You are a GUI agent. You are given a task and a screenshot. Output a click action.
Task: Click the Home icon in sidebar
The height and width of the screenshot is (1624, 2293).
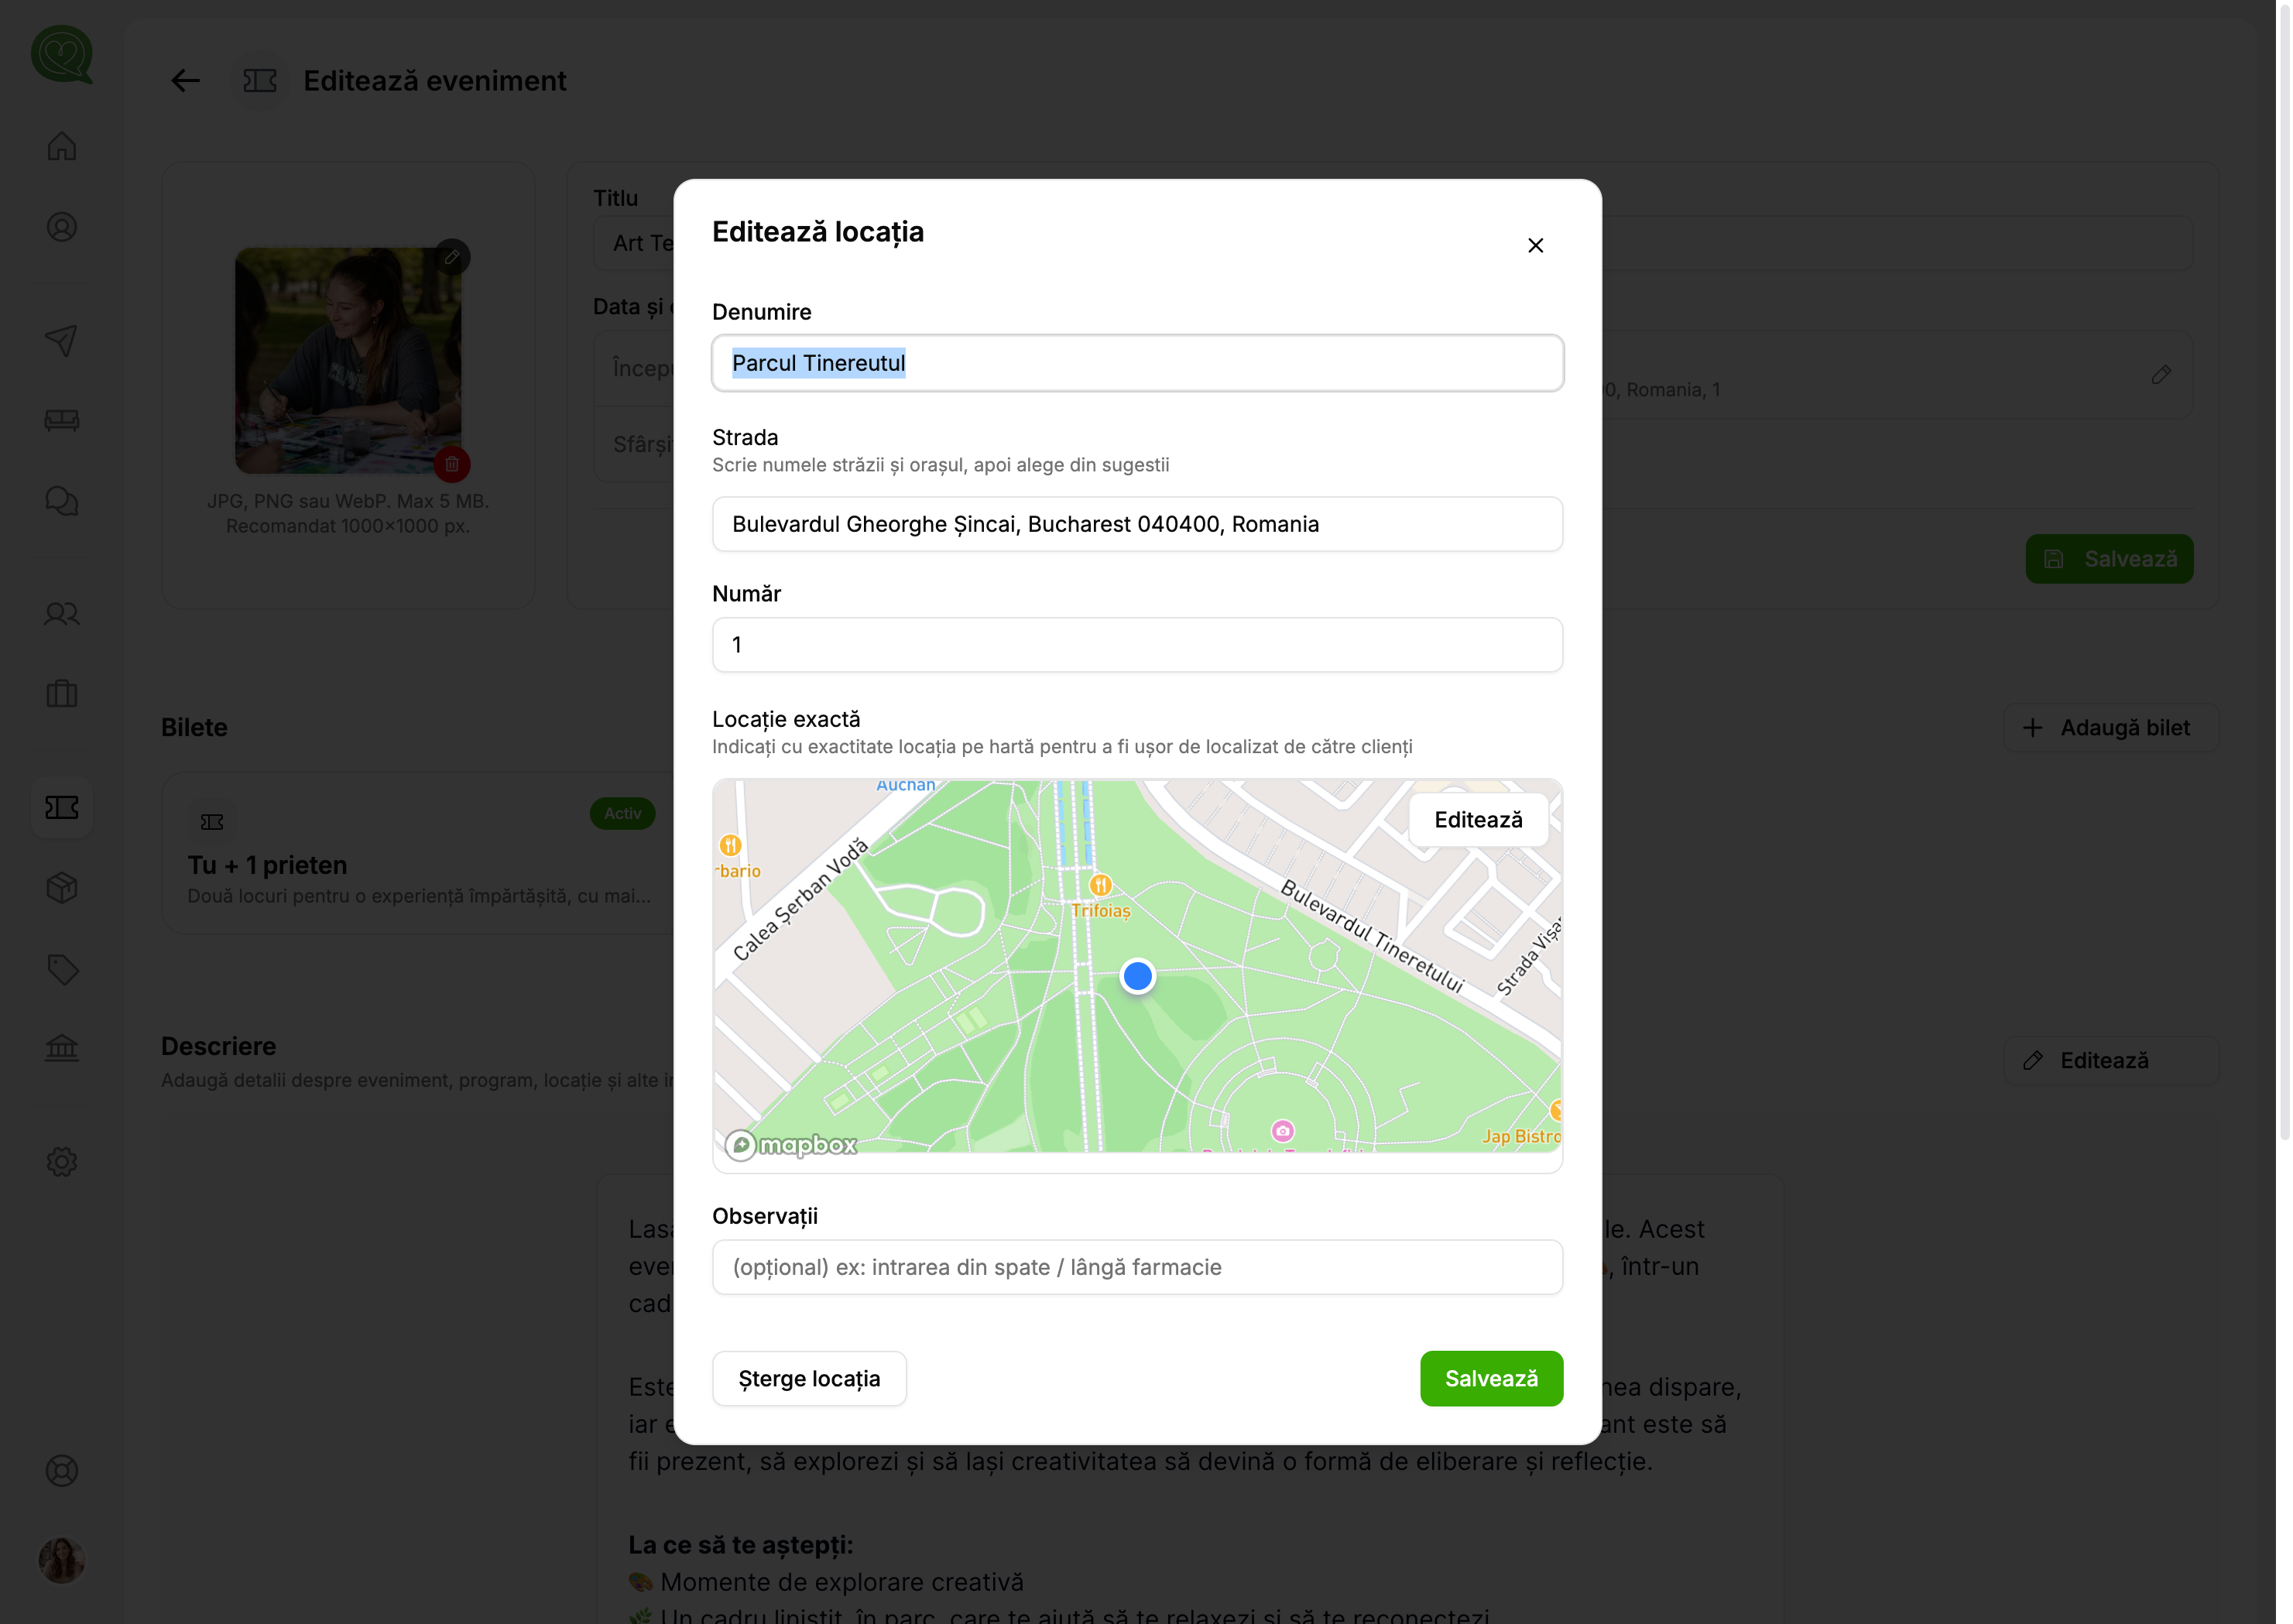coord(62,146)
